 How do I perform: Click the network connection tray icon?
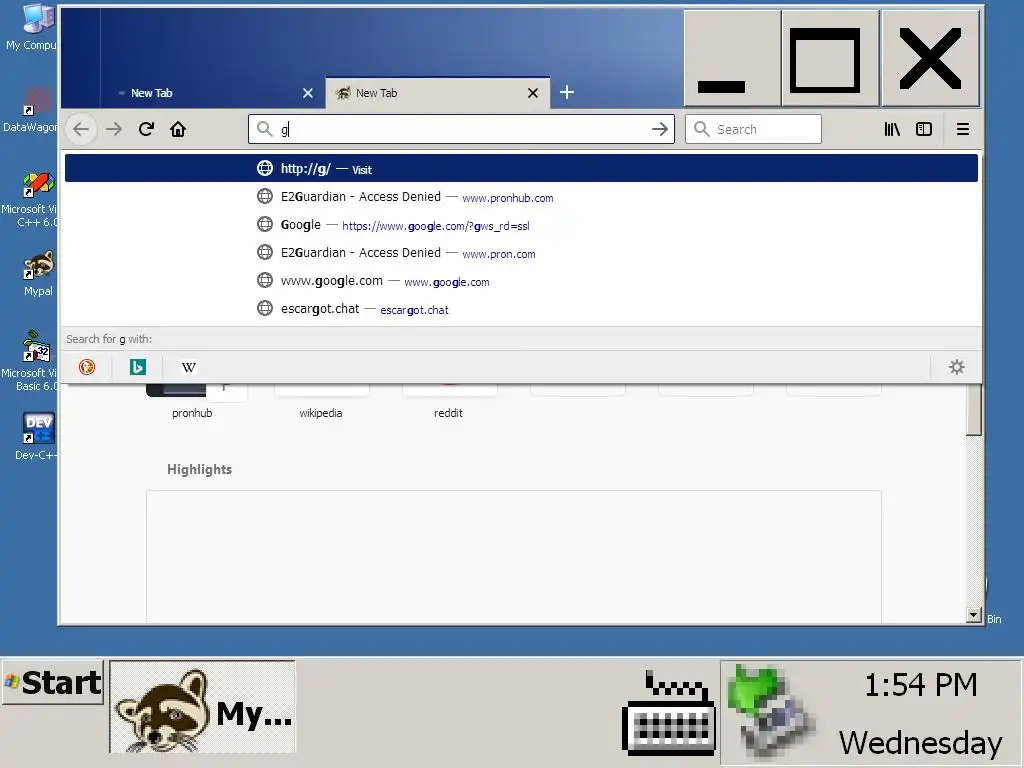point(771,711)
